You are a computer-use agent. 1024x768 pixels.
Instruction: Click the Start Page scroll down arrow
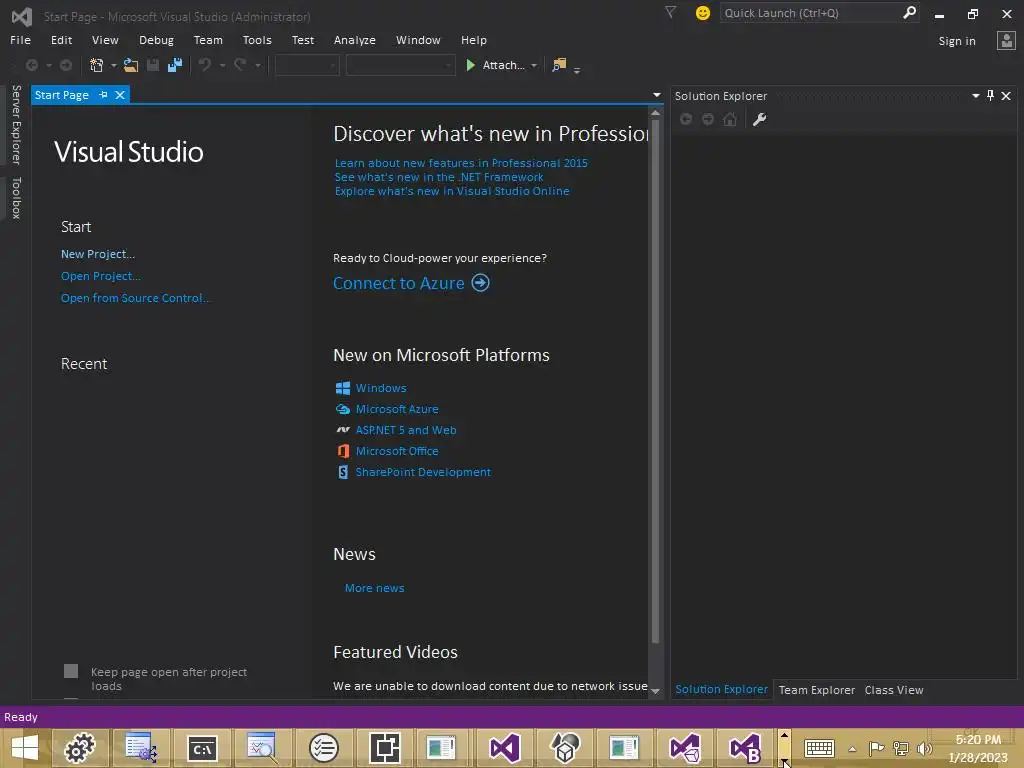coord(655,691)
